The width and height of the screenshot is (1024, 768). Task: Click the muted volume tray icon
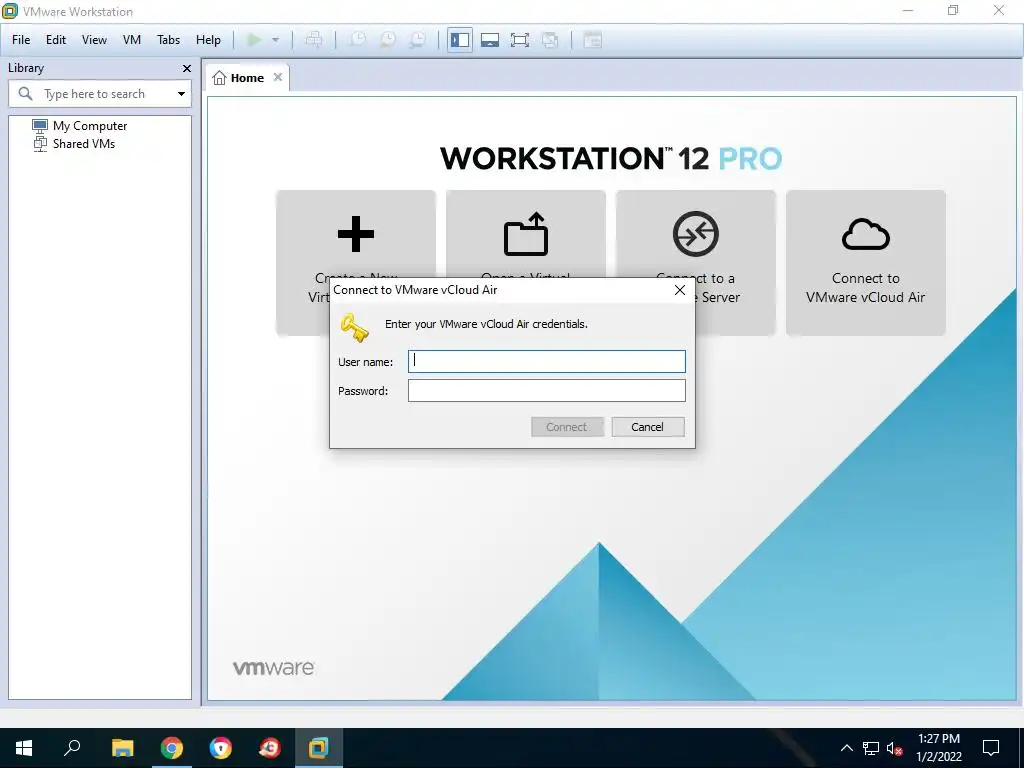pos(895,748)
